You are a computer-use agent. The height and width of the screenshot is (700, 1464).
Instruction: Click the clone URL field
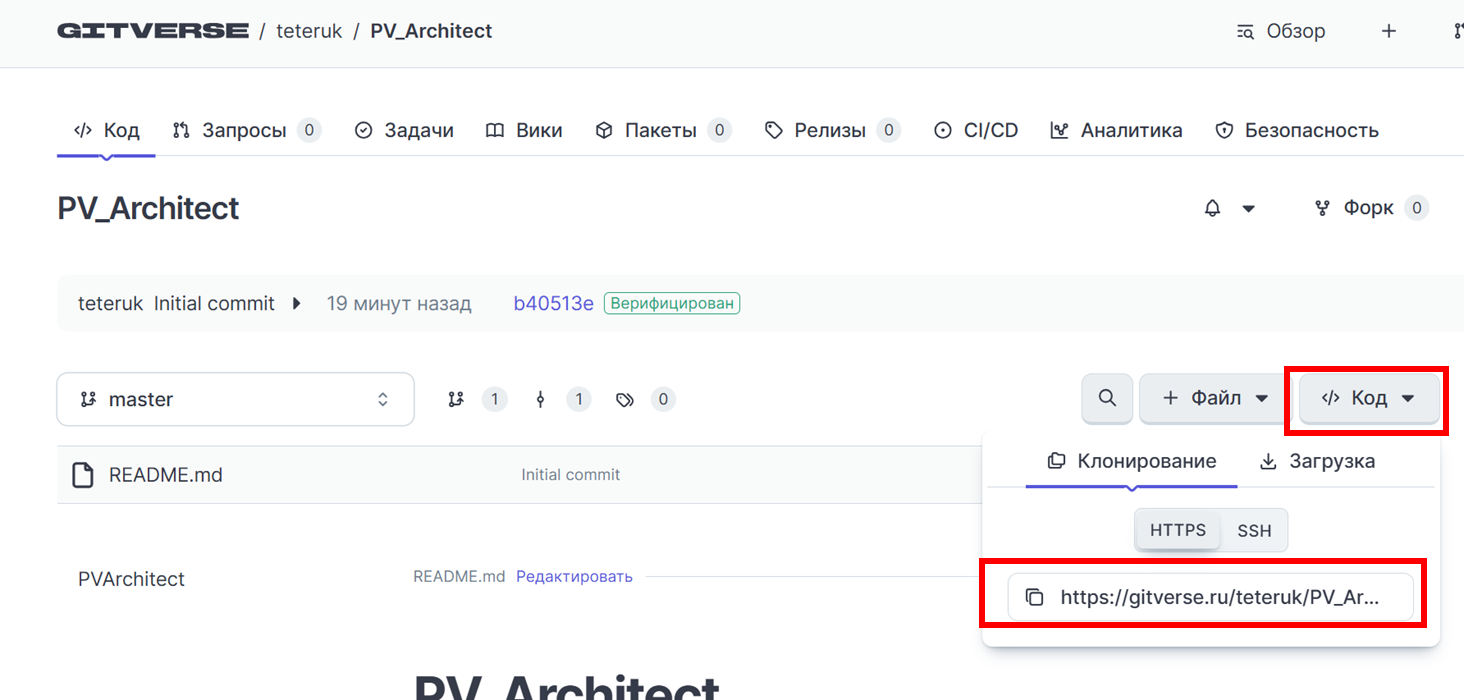tap(1210, 597)
